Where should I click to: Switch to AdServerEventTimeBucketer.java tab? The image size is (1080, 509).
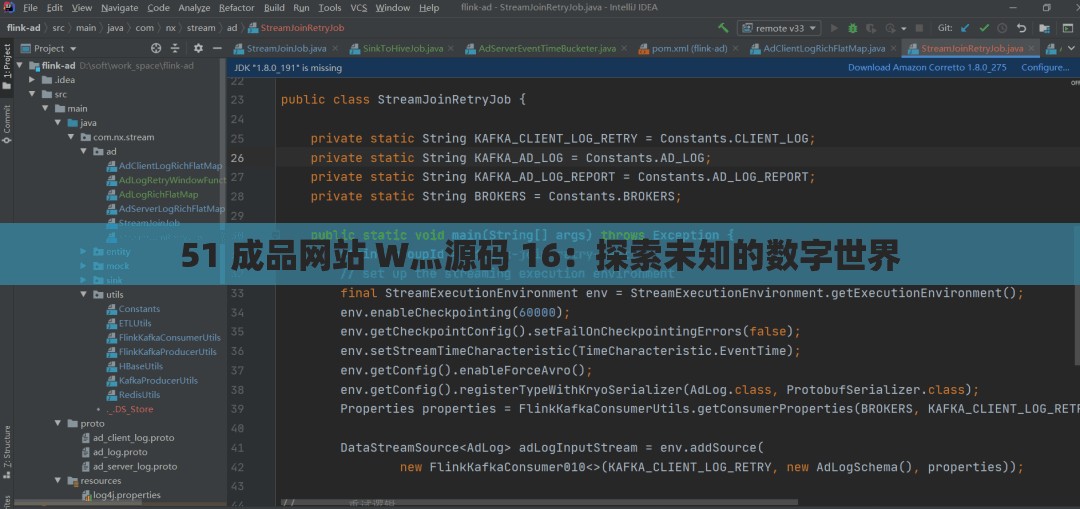(x=547, y=48)
